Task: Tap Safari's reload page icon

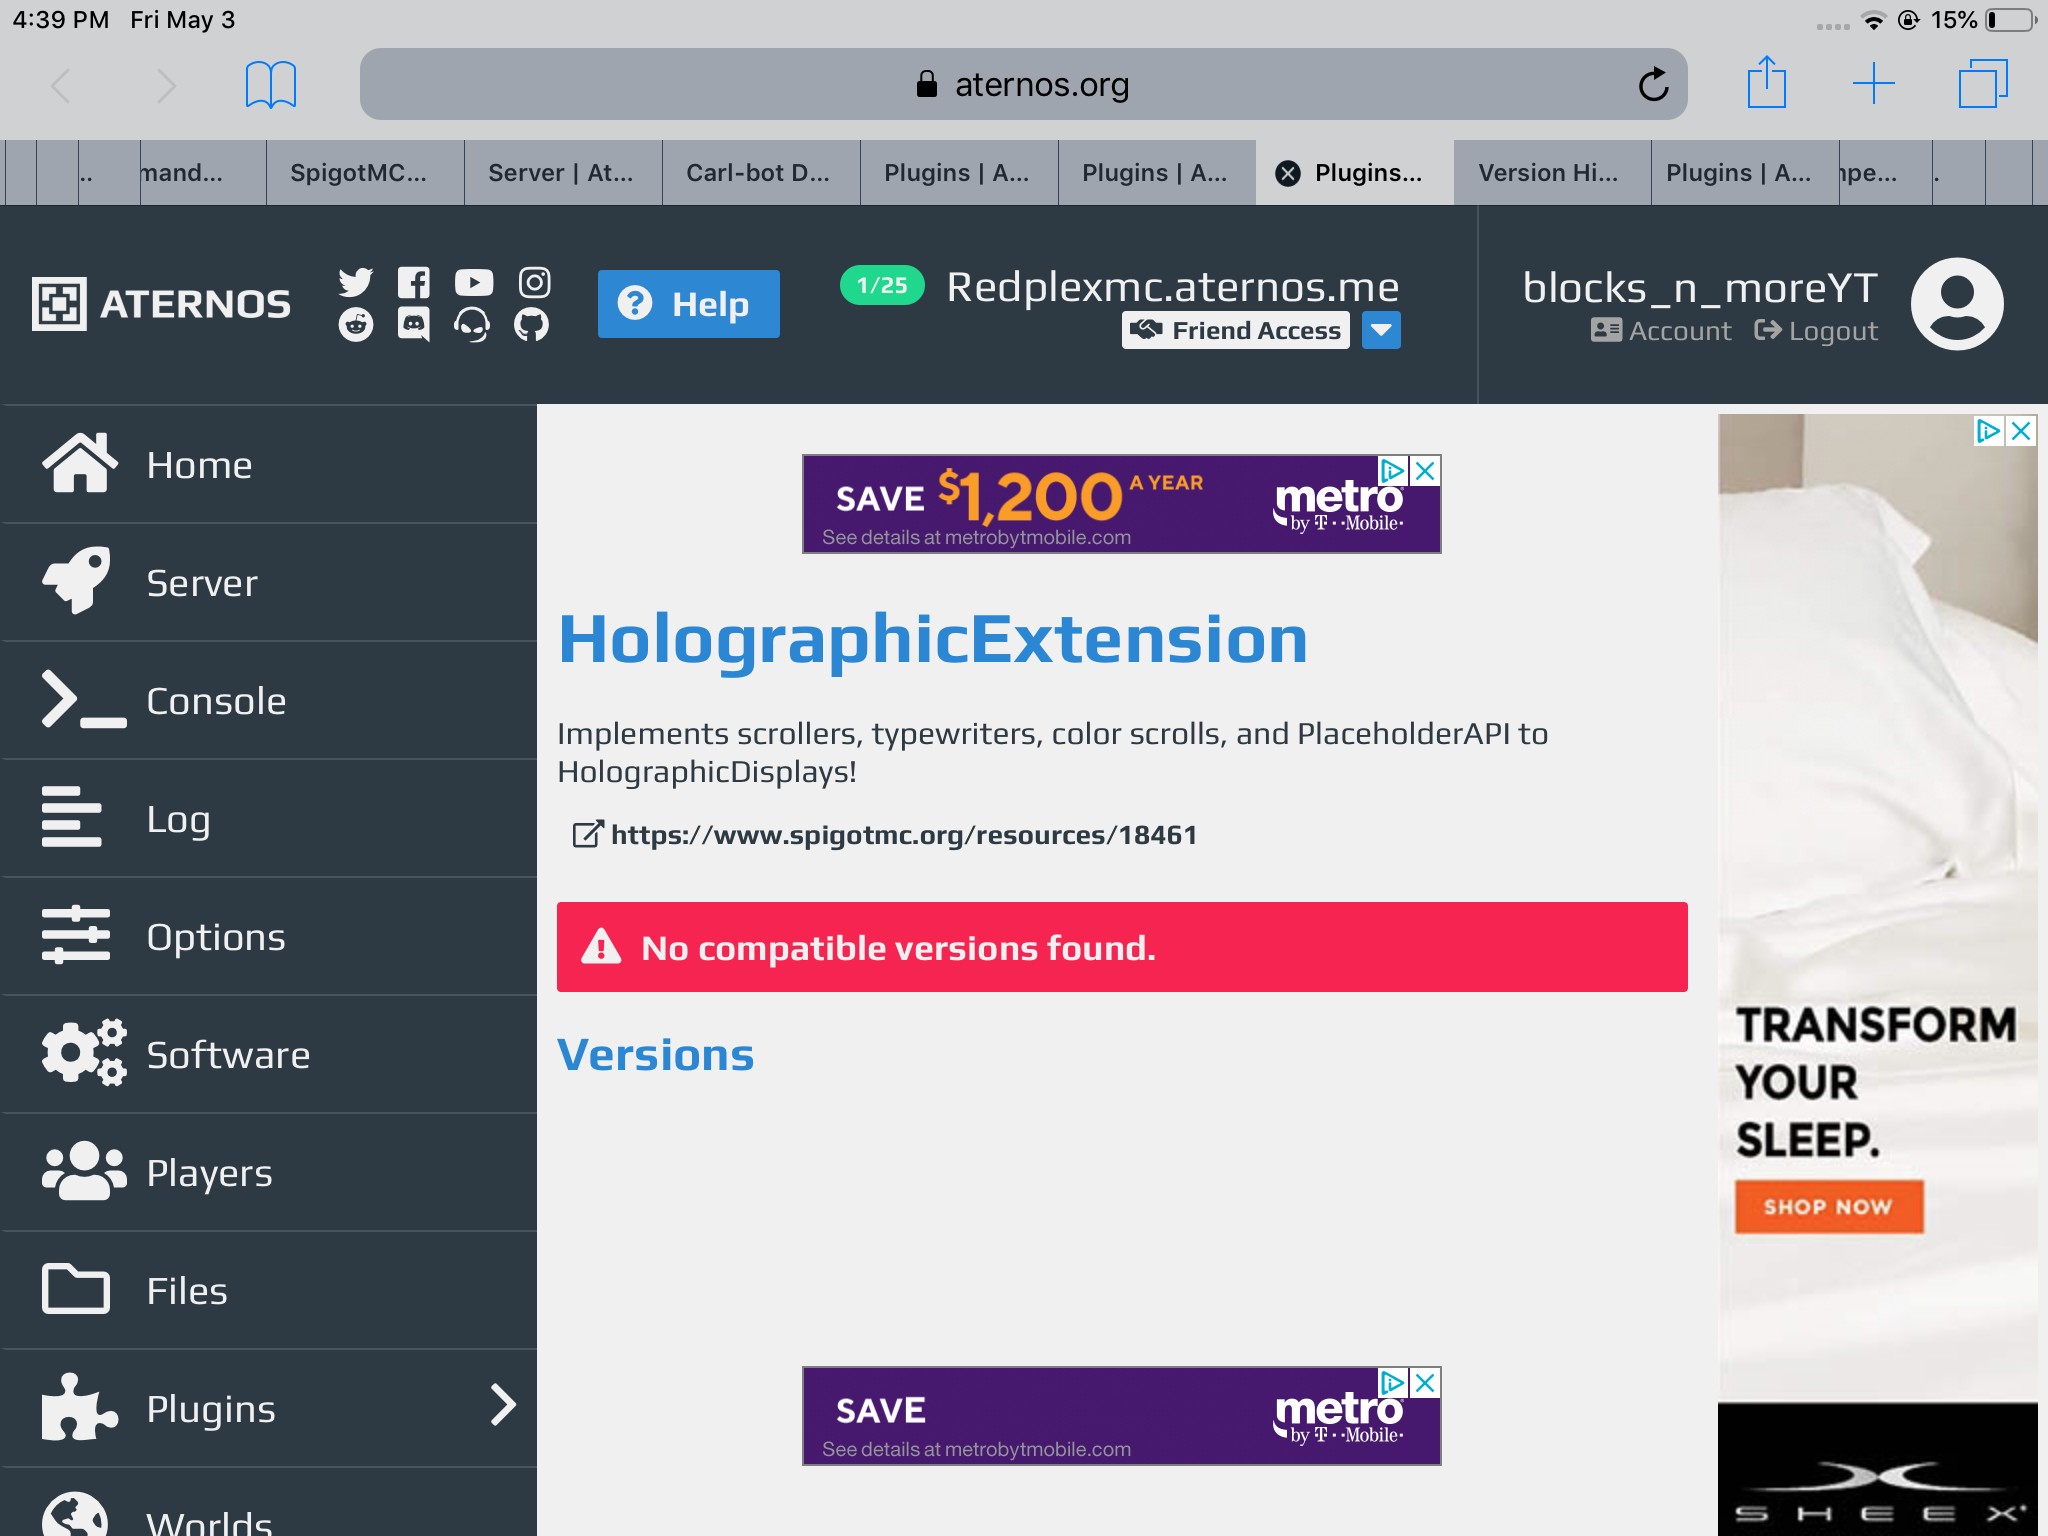Action: pyautogui.click(x=1653, y=84)
